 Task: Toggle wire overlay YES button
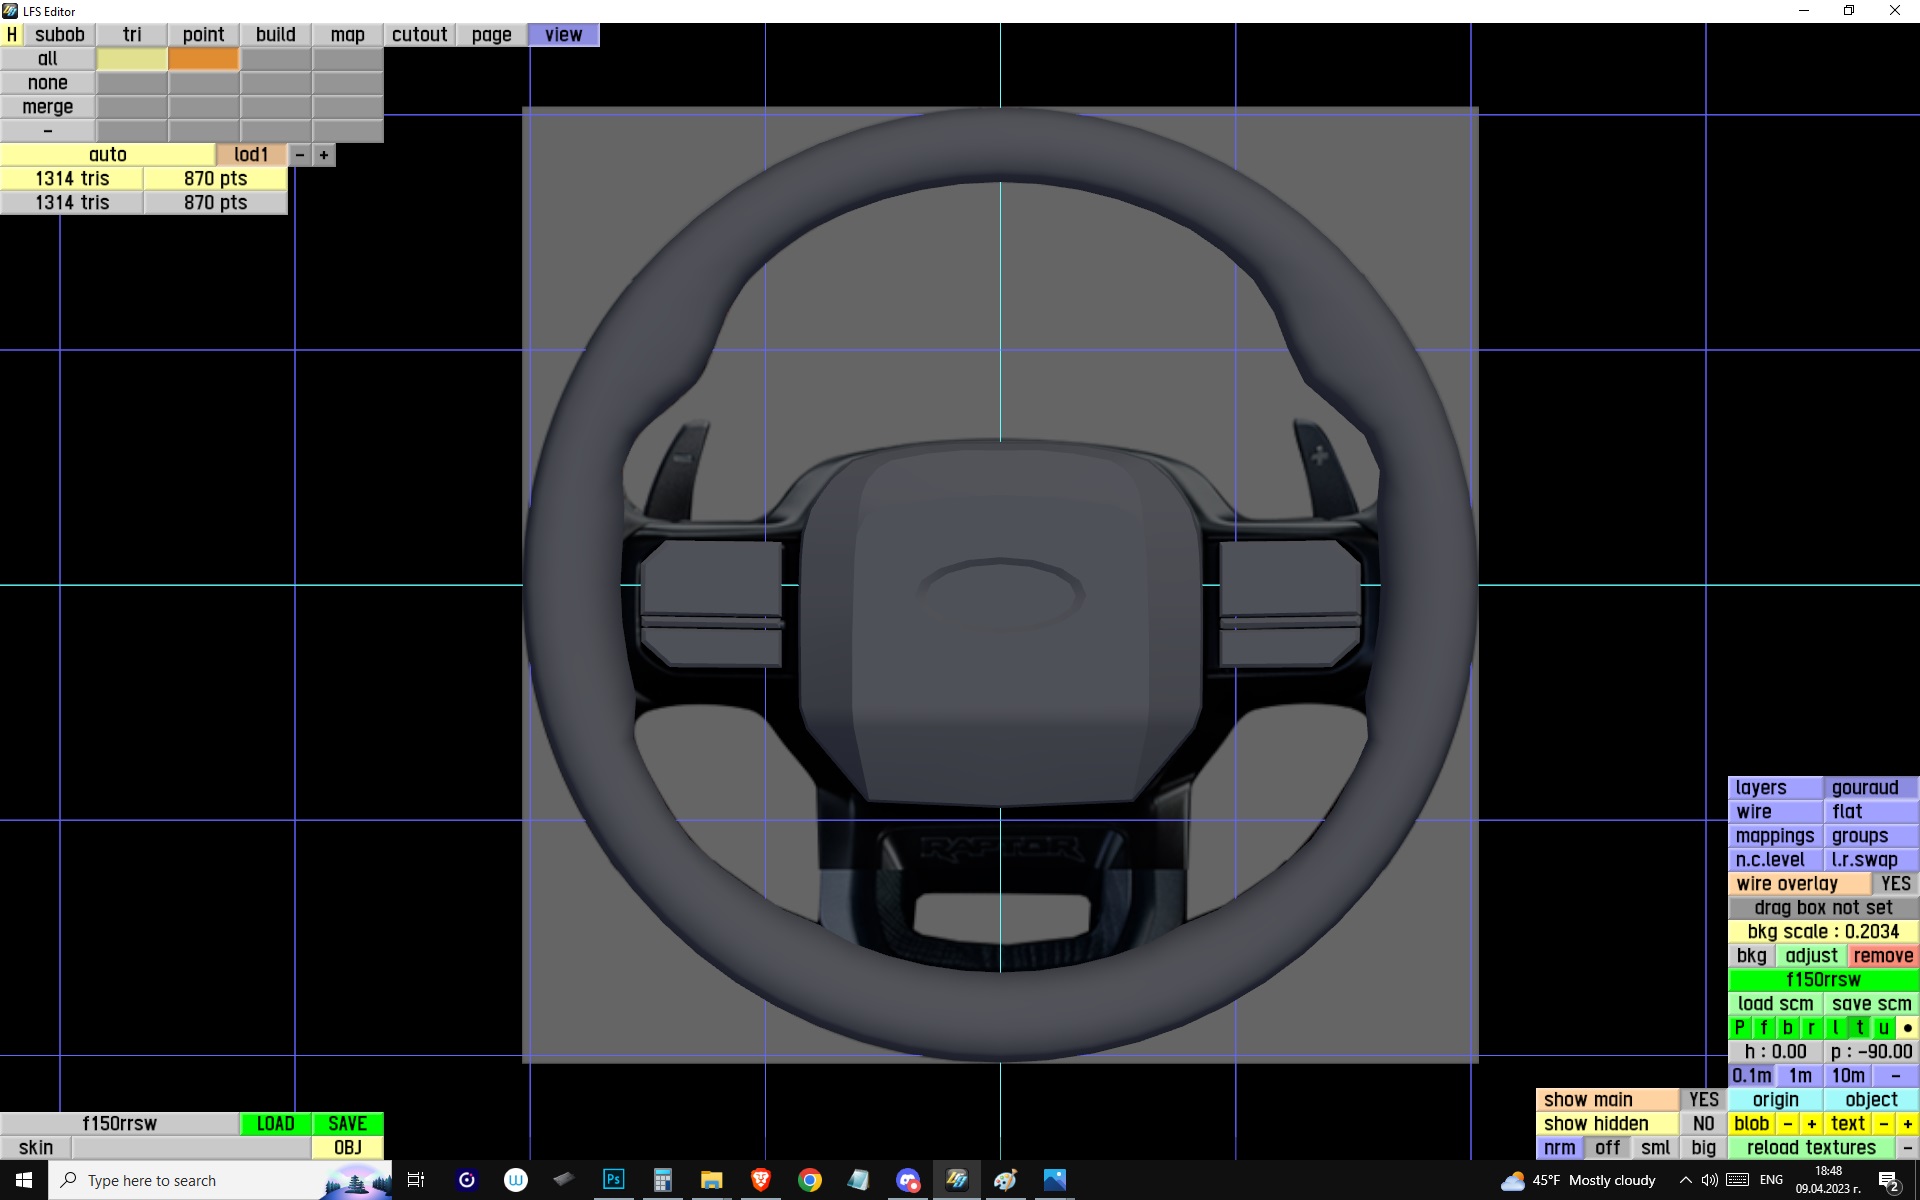pyautogui.click(x=1894, y=884)
